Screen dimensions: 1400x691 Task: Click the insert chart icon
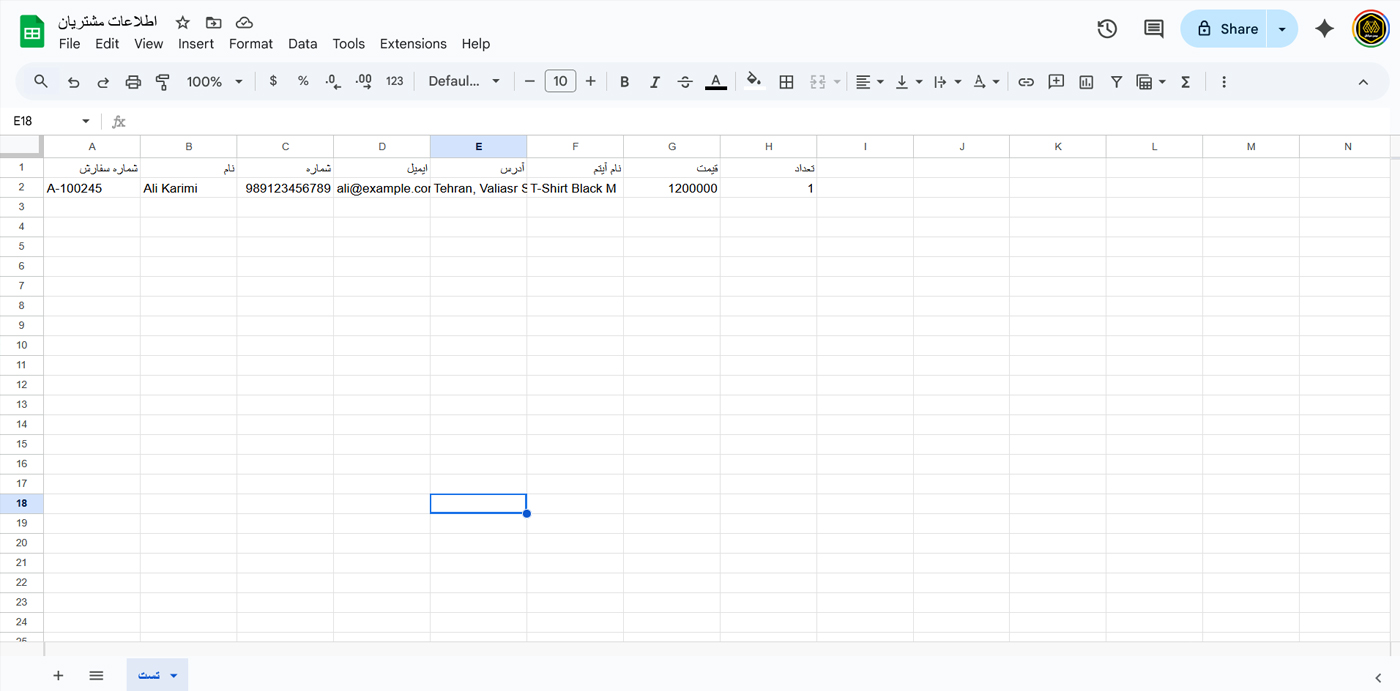(x=1086, y=82)
